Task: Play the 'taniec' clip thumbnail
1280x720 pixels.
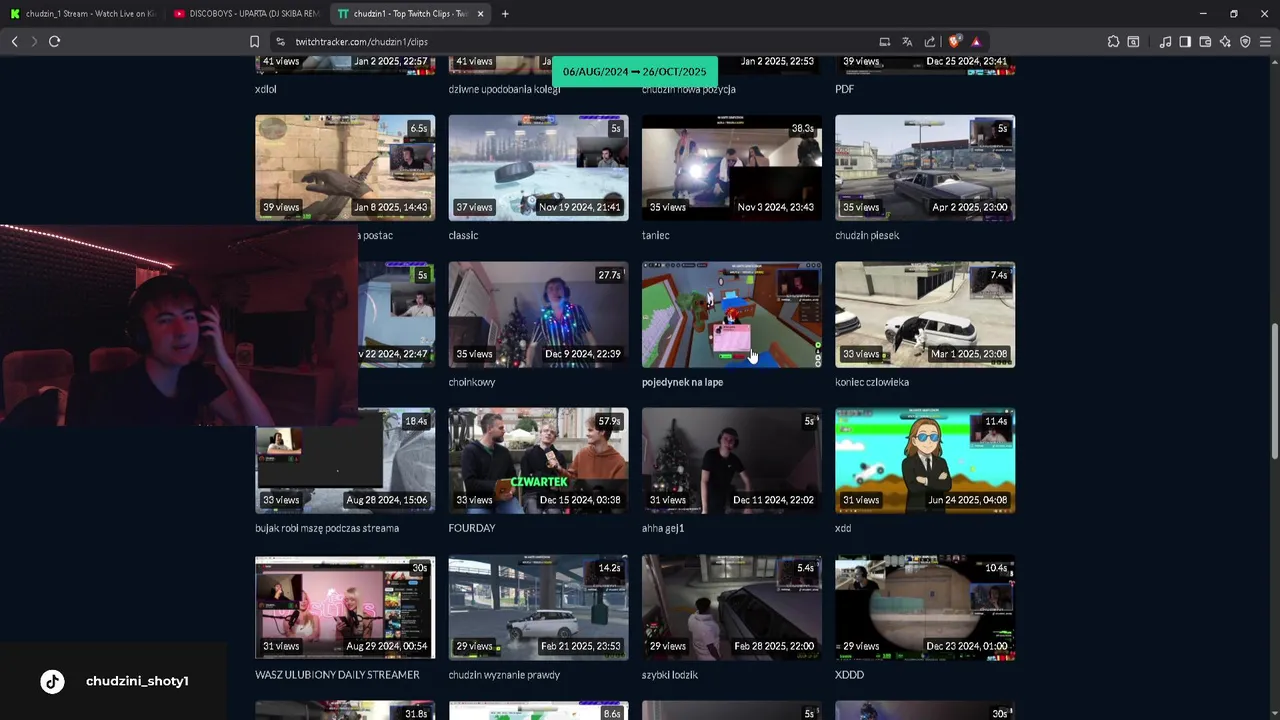Action: pyautogui.click(x=732, y=168)
